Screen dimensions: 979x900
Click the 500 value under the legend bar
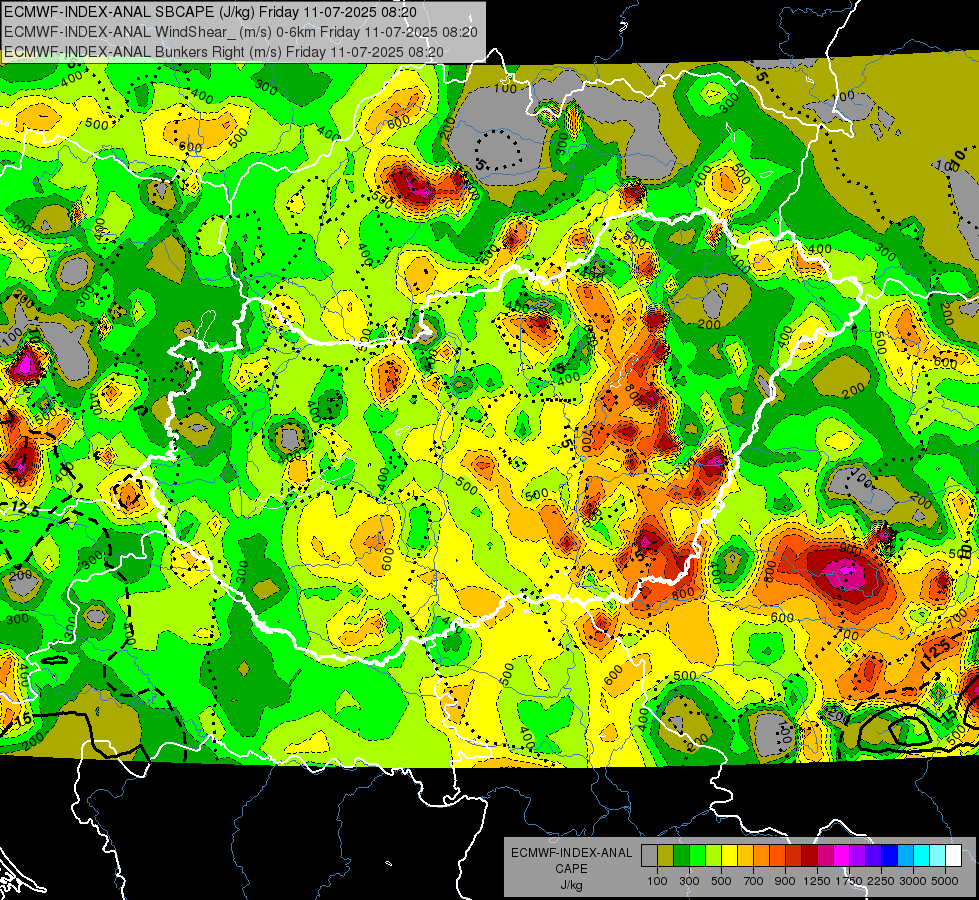(721, 881)
